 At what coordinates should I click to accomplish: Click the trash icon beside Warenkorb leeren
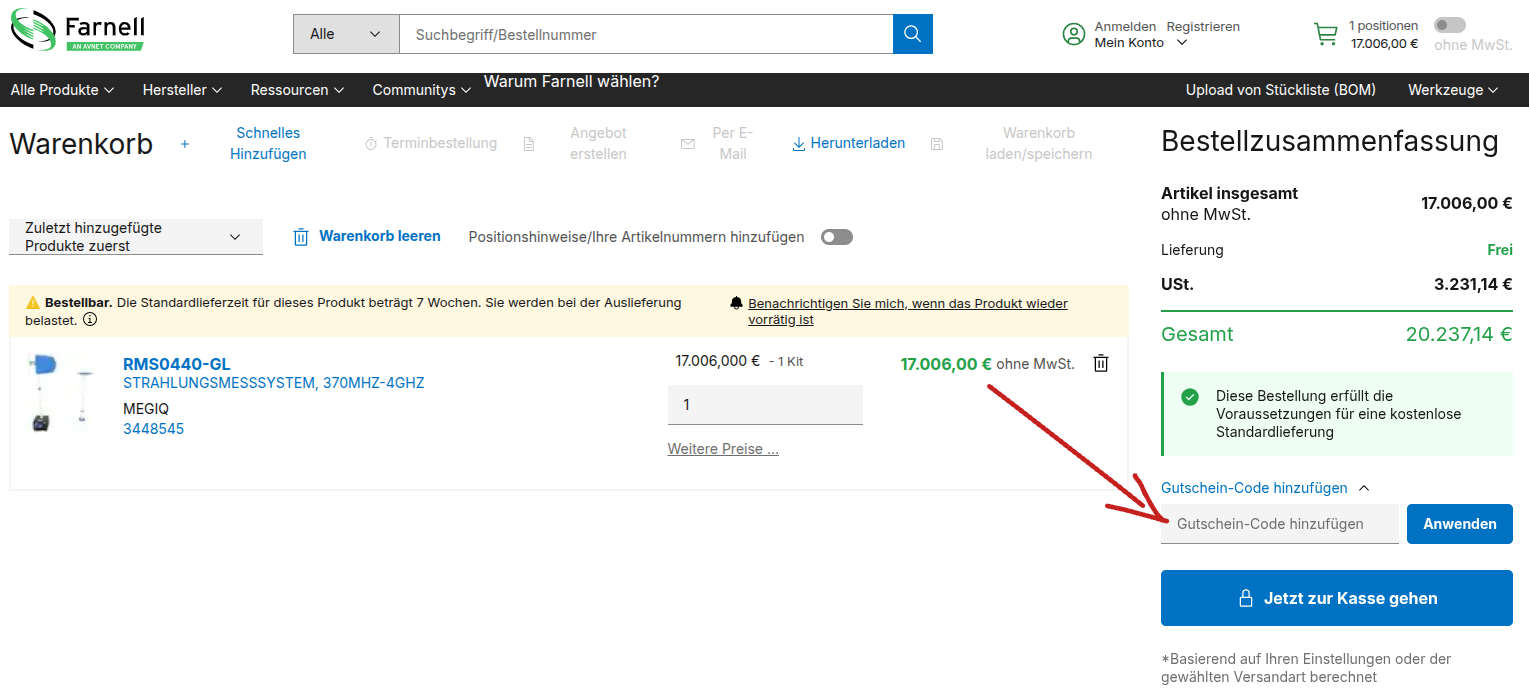click(301, 237)
